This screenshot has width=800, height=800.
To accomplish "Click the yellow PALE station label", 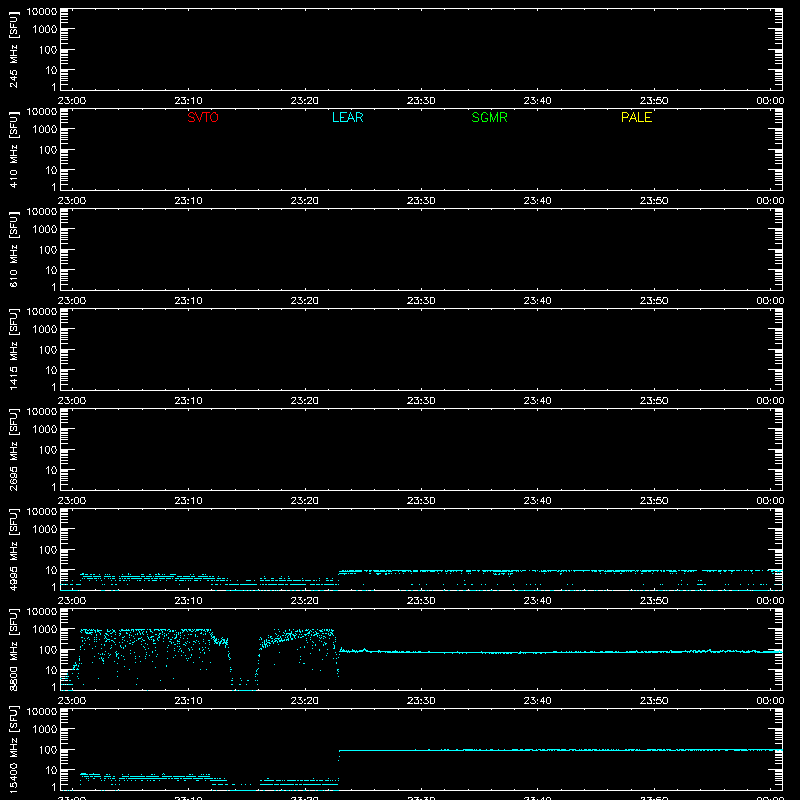I will click(x=636, y=117).
